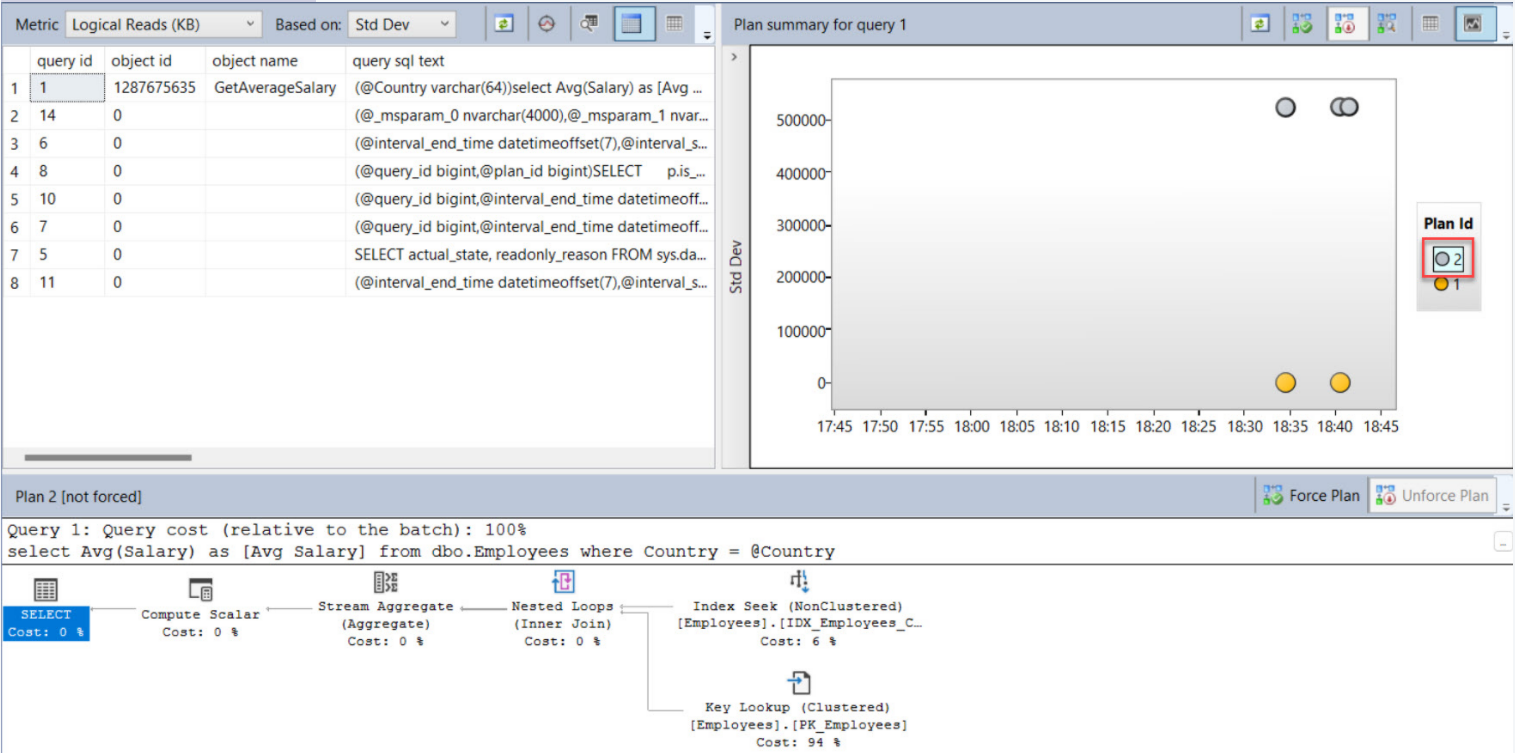The height and width of the screenshot is (753, 1515).
Task: Click the GetAverageSalary object name cell
Action: (x=275, y=88)
